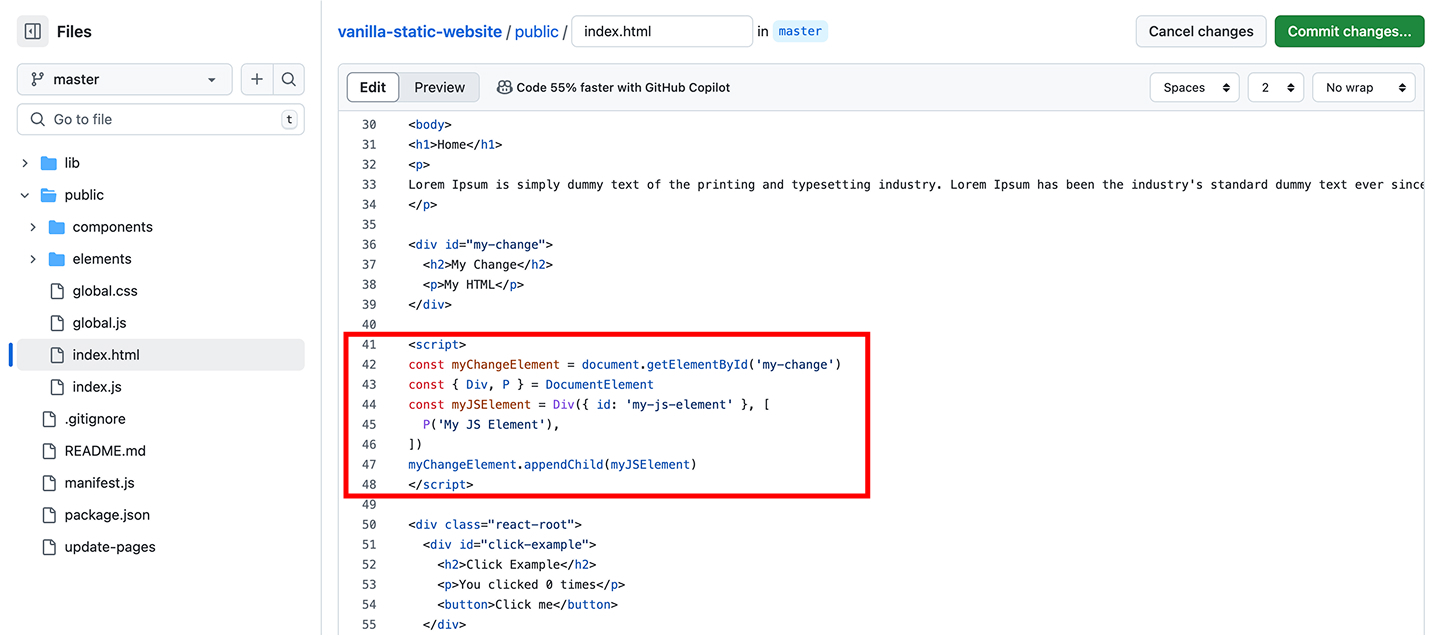This screenshot has height=636, width=1441.
Task: Click Cancel changes button
Action: [1201, 31]
